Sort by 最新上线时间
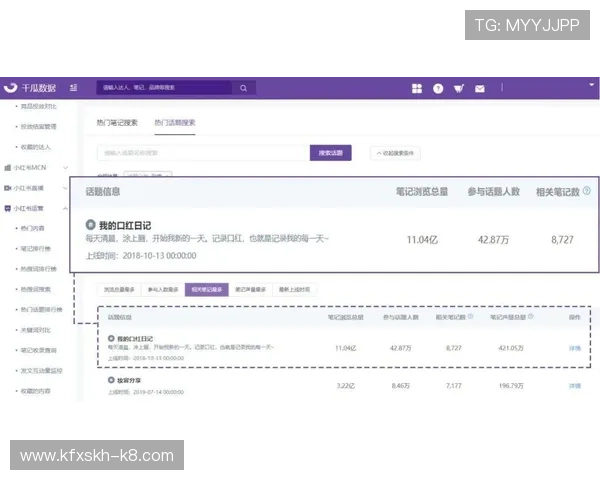The image size is (600, 480). click(x=294, y=289)
